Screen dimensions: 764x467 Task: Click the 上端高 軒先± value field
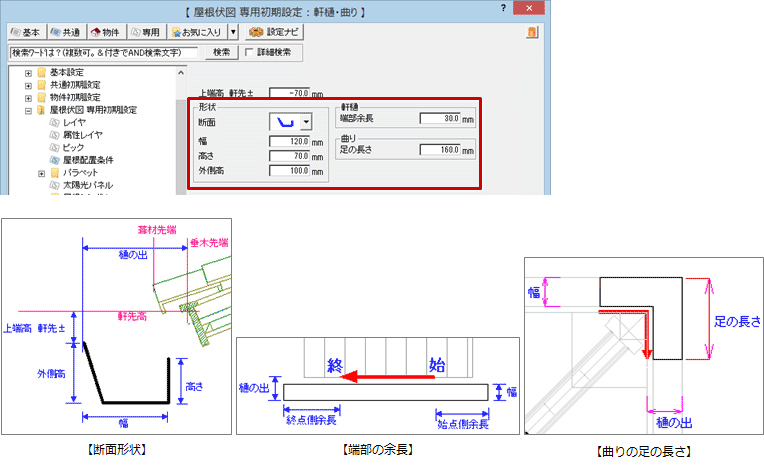[x=289, y=93]
